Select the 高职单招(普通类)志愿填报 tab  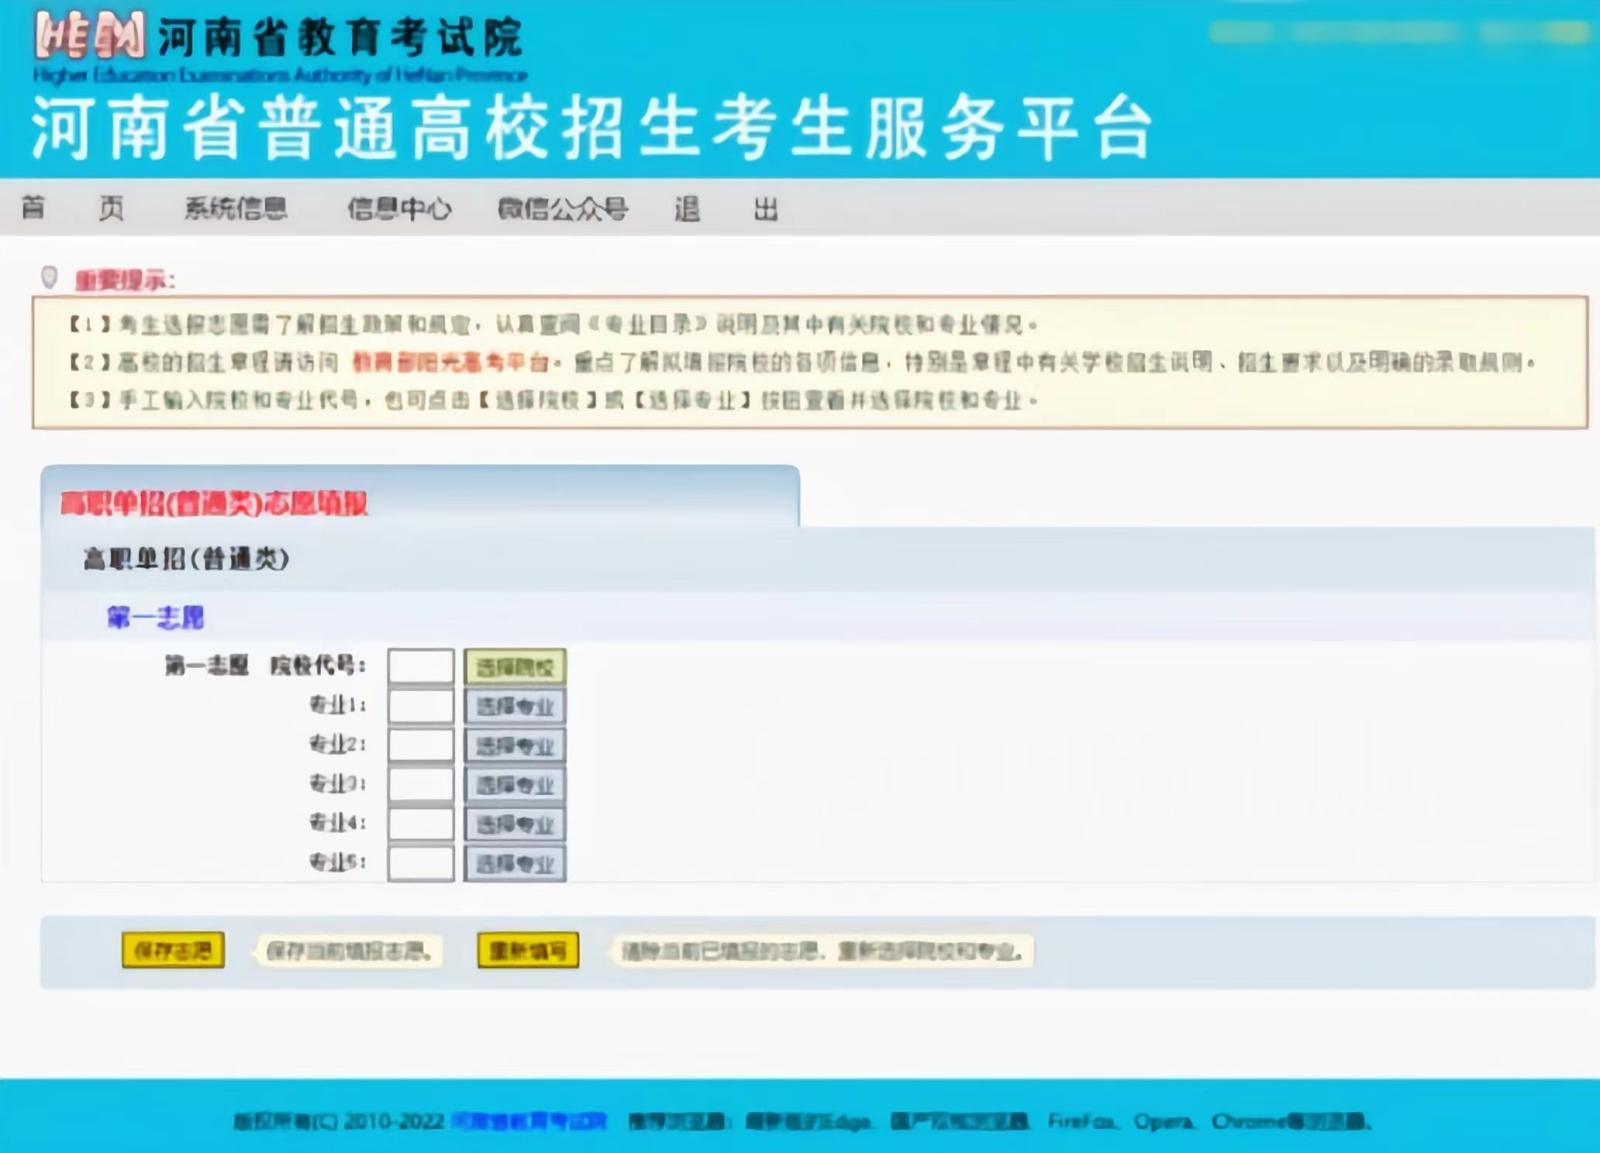point(214,503)
